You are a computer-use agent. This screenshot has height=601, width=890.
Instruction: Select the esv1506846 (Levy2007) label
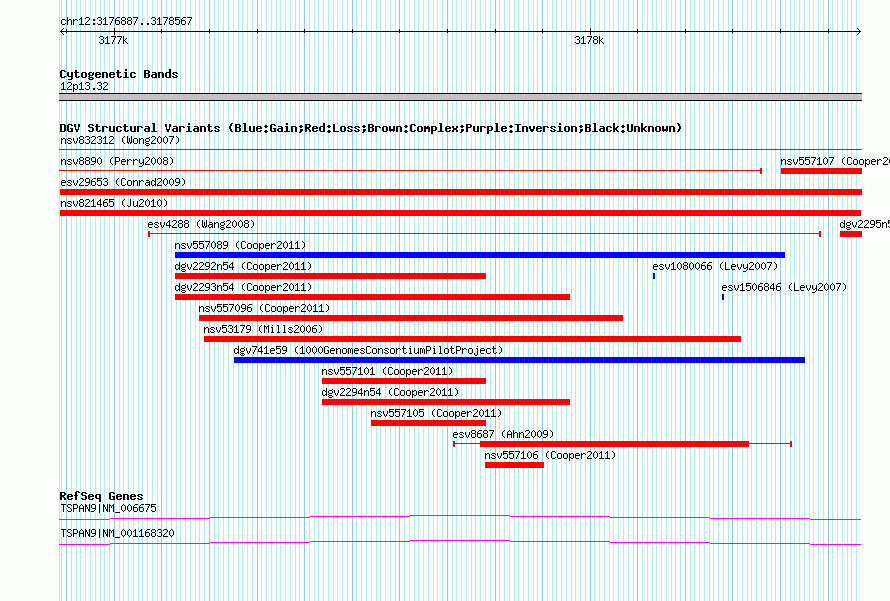pyautogui.click(x=784, y=287)
